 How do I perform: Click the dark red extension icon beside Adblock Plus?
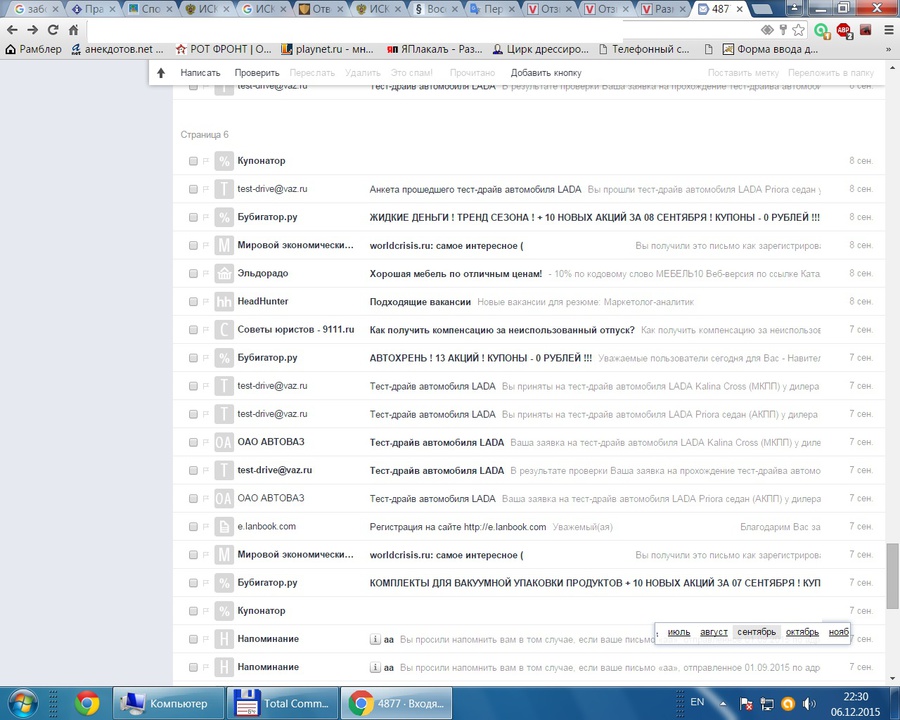[866, 30]
